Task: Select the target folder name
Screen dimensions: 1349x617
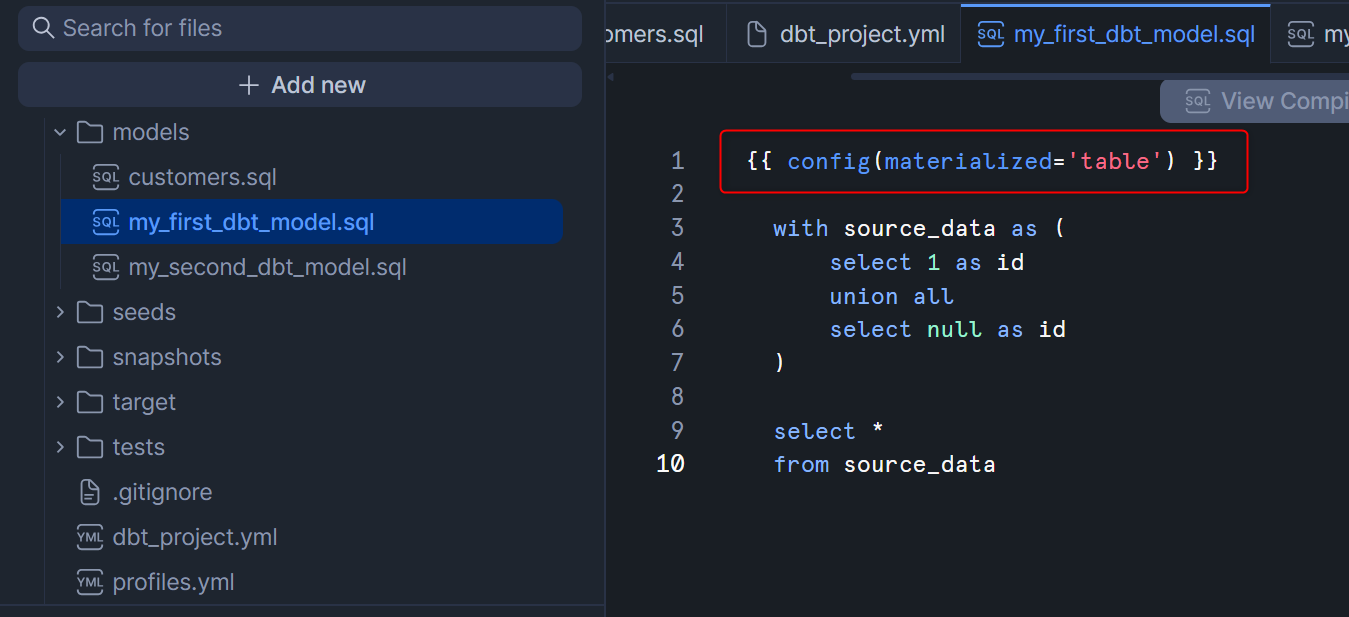Action: point(144,402)
